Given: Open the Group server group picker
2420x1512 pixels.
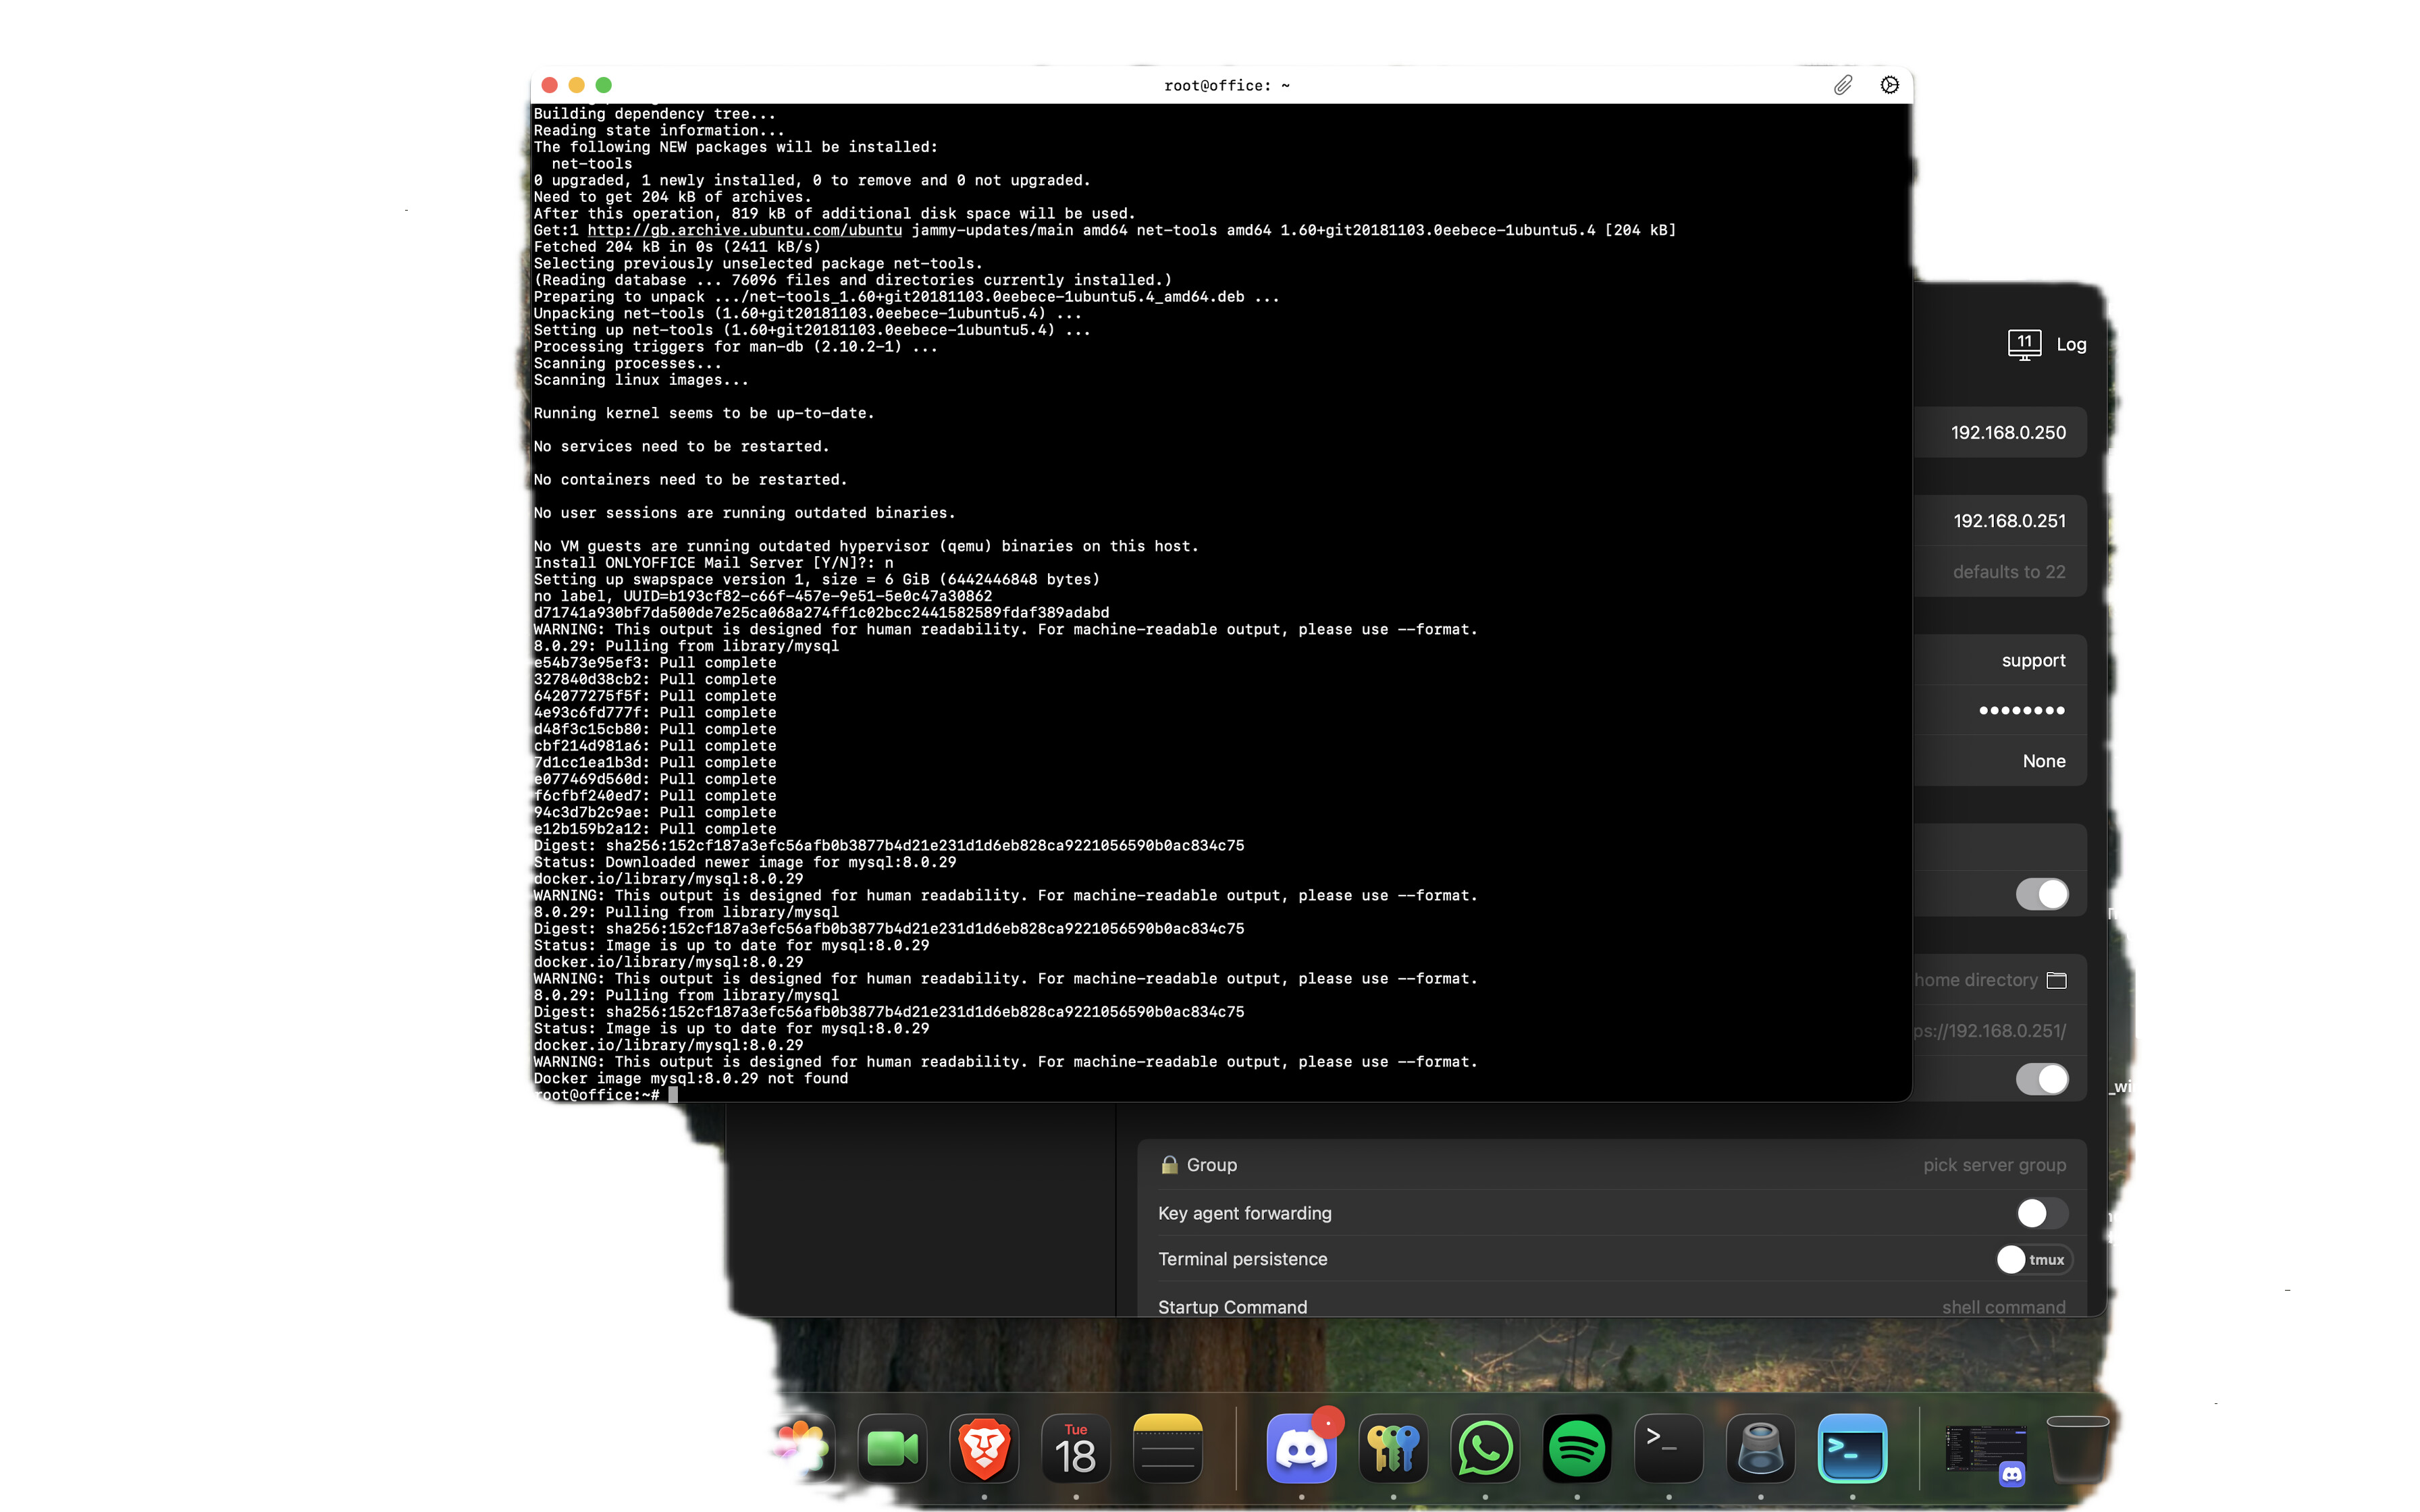Looking at the screenshot, I should point(1994,1165).
